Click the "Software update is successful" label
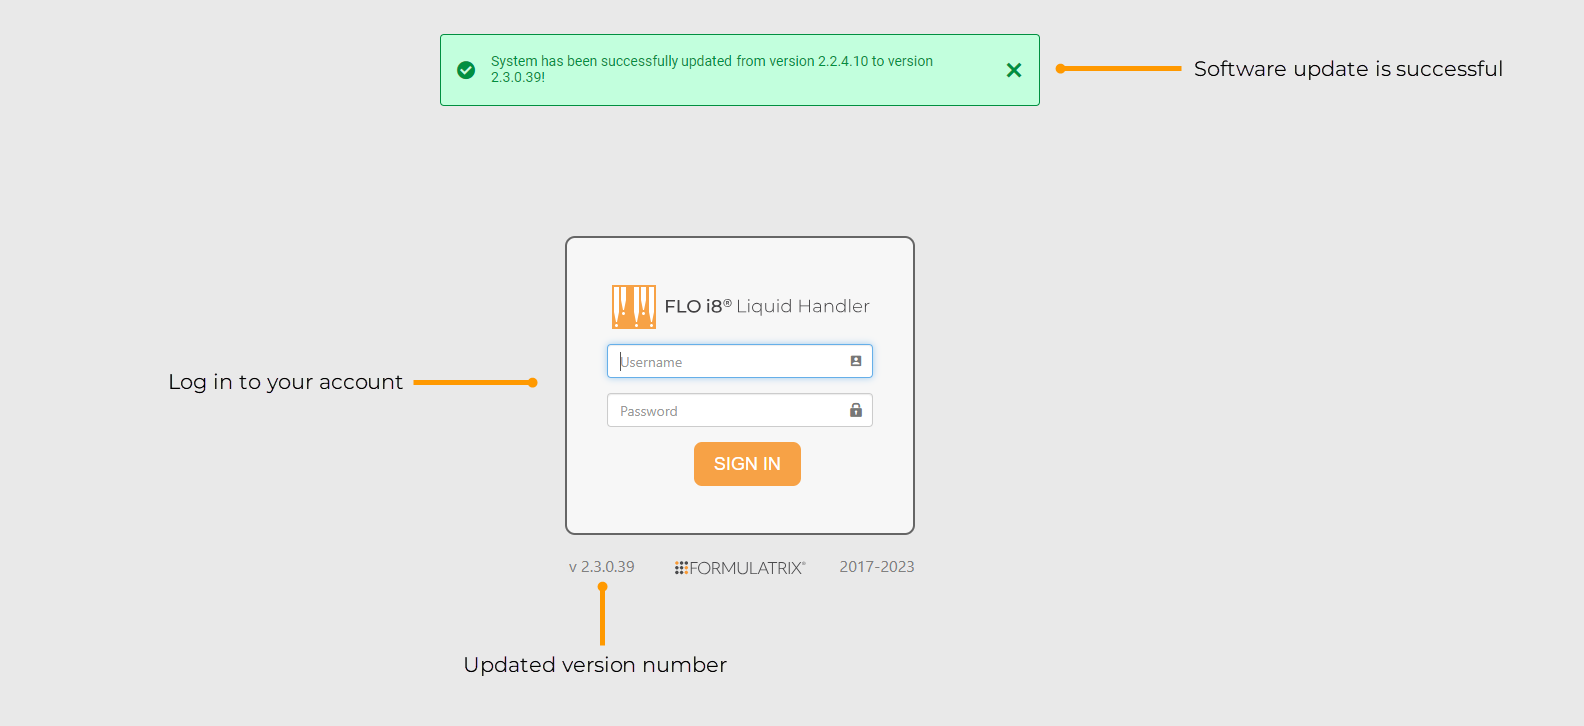 1348,69
